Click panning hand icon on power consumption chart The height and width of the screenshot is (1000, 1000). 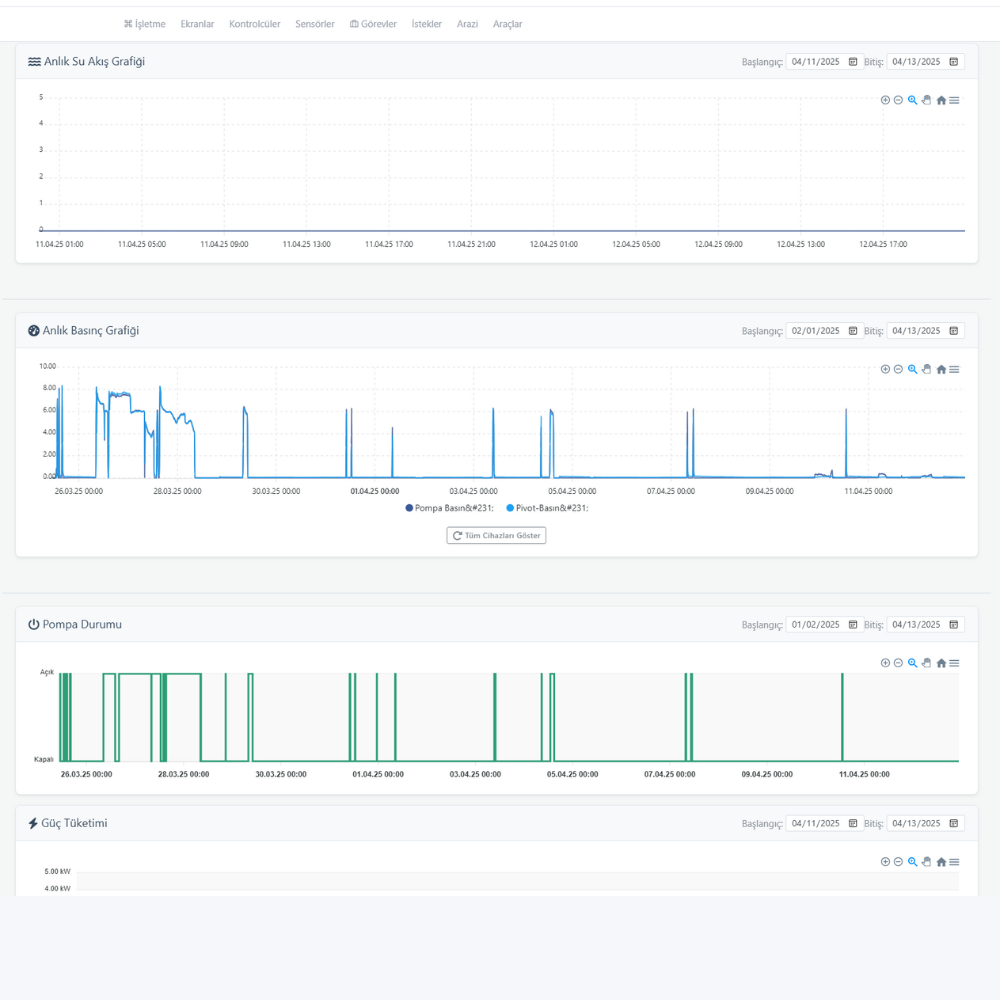(x=926, y=861)
